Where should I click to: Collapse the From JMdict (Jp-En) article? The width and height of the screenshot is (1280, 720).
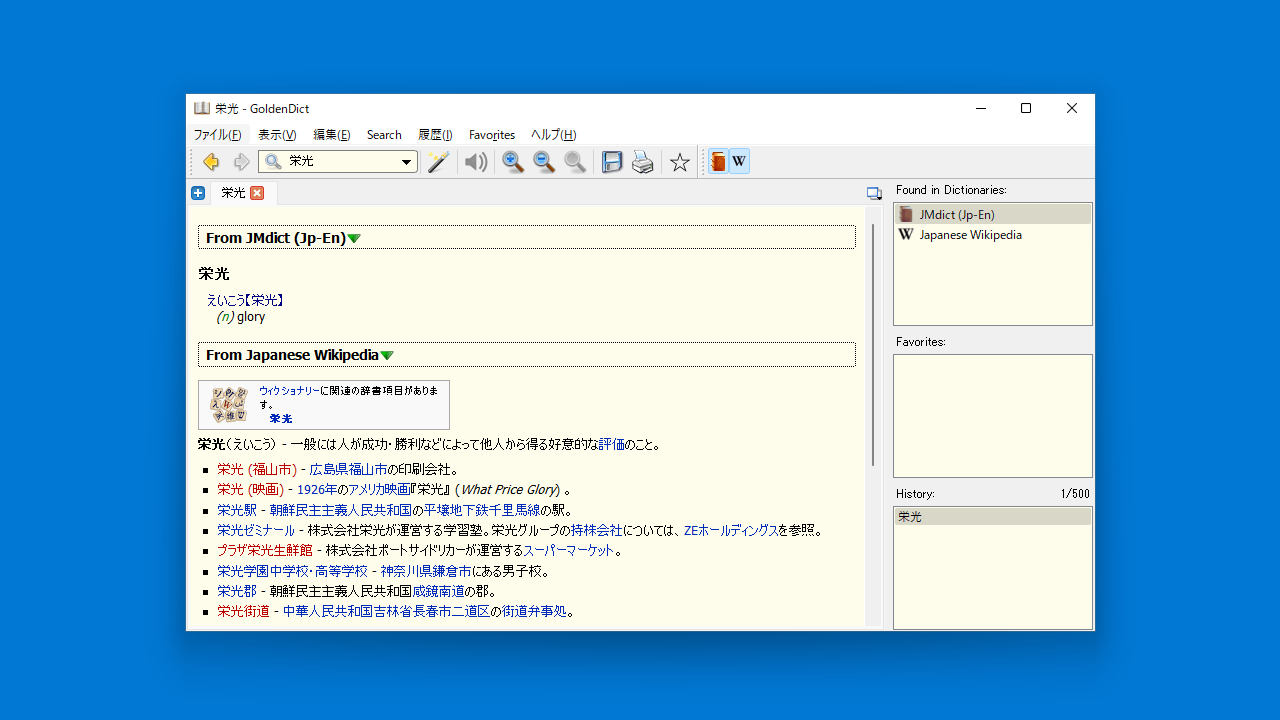coord(354,239)
